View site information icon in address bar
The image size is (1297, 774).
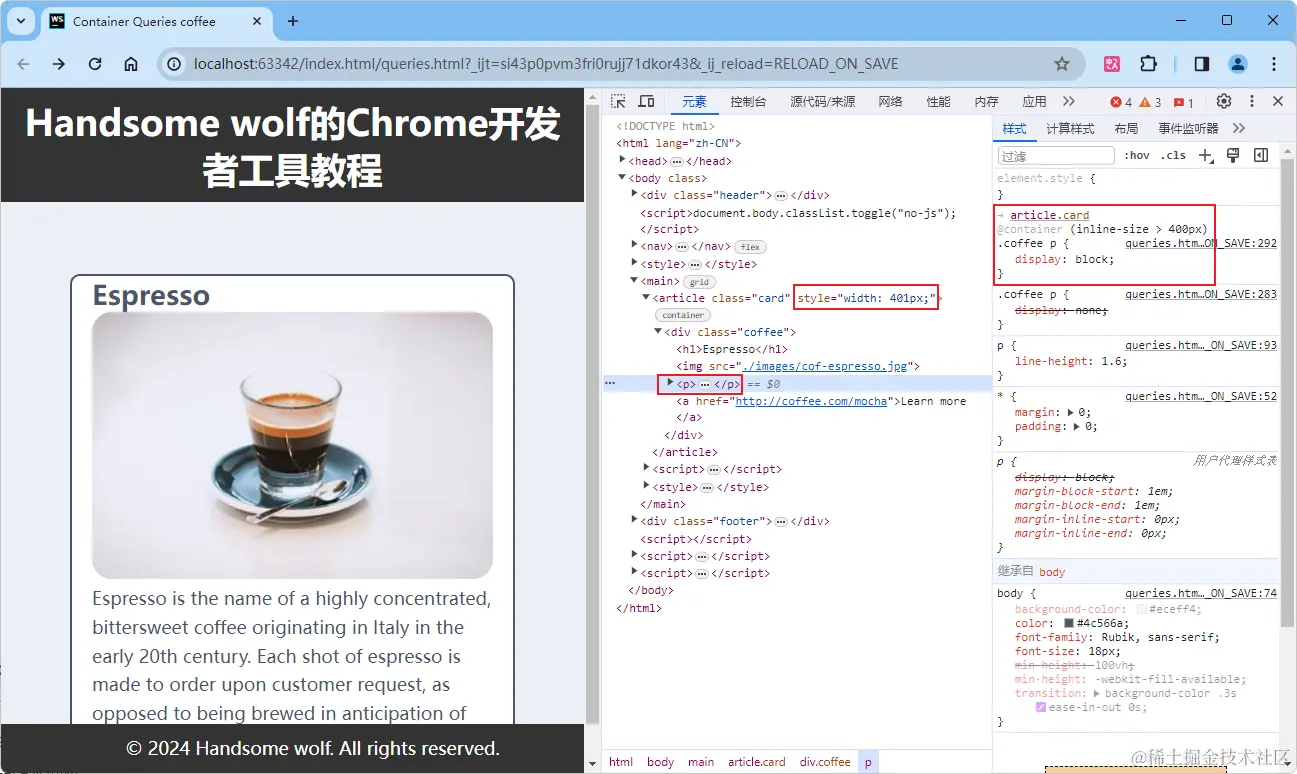pos(174,64)
